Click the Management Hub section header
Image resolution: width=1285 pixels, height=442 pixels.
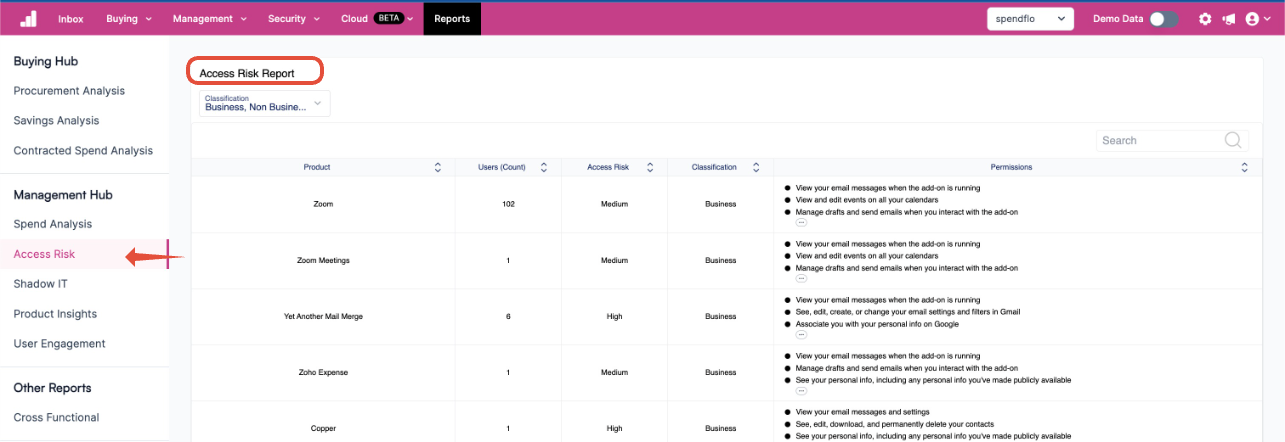[63, 195]
